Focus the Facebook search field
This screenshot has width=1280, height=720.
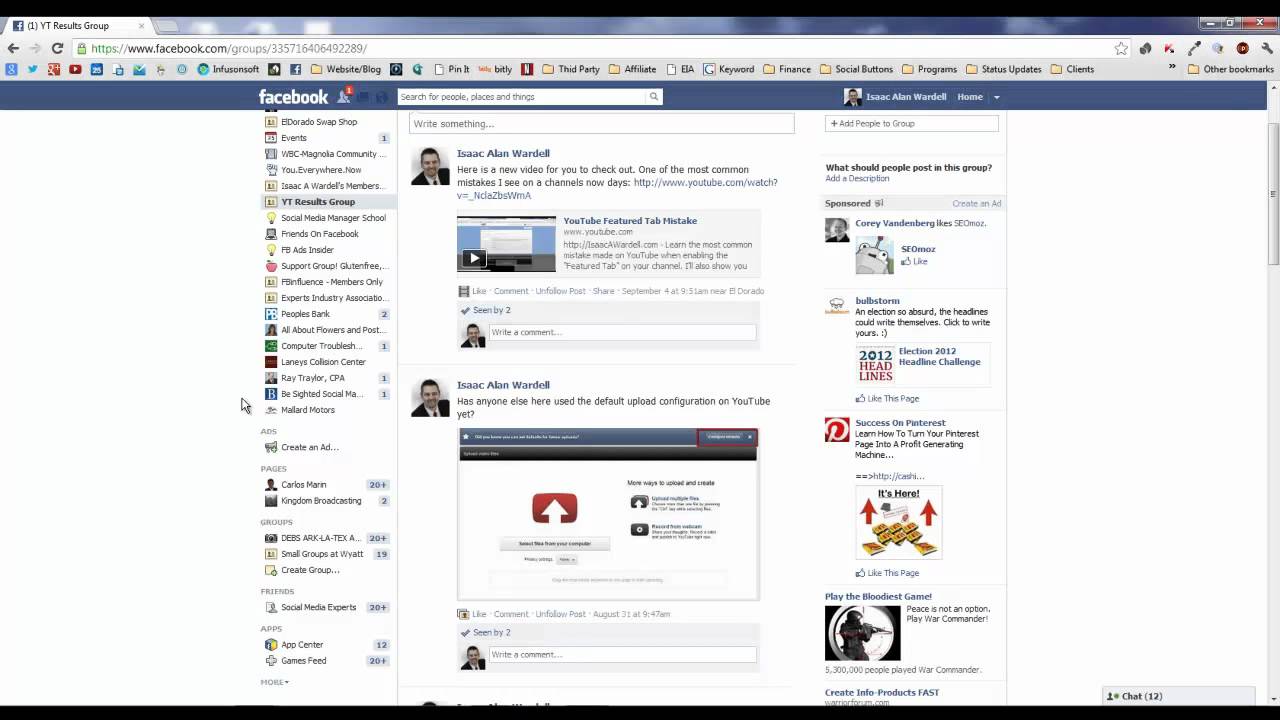(x=522, y=97)
